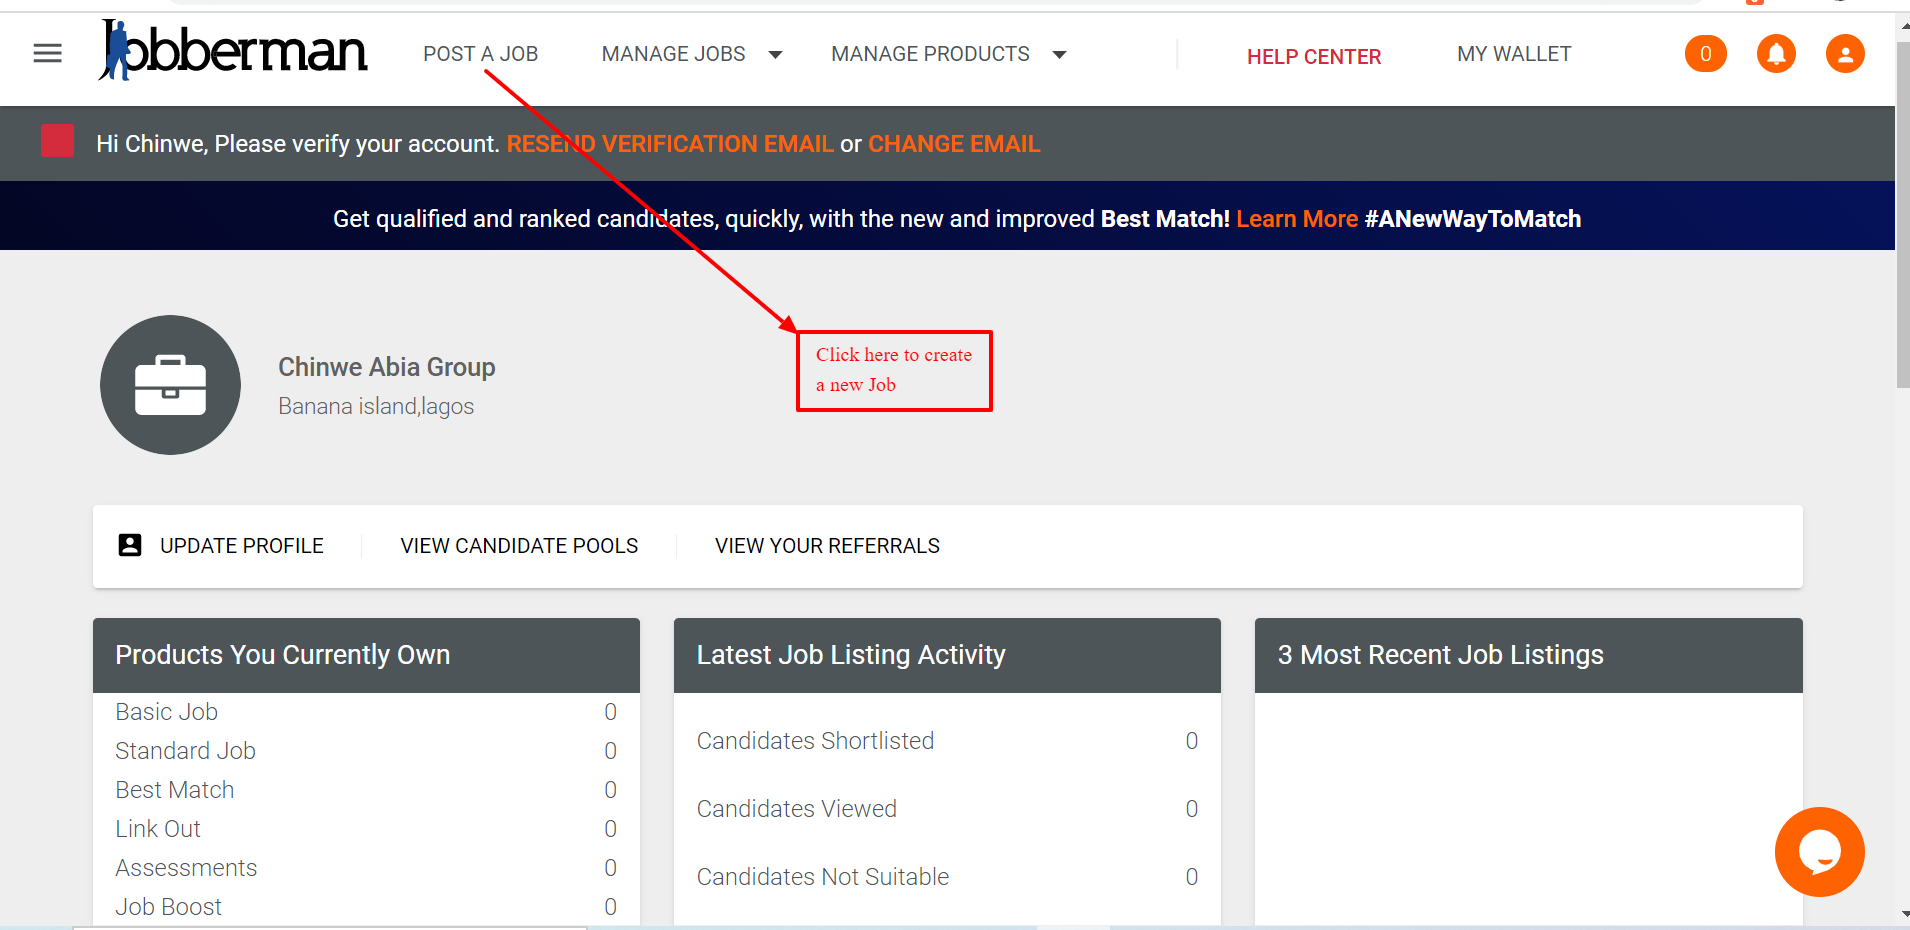Select Post a Job in navigation
The width and height of the screenshot is (1910, 930).
pos(480,54)
